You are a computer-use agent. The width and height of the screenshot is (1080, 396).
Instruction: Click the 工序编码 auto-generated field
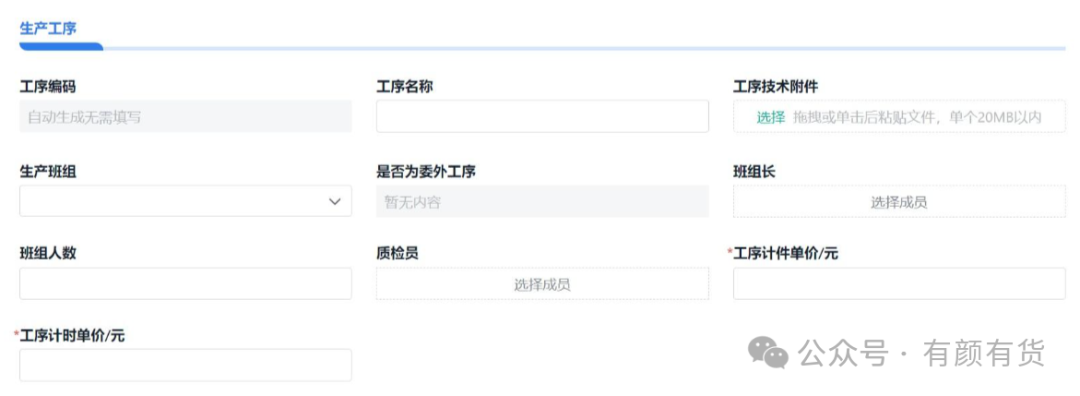click(x=185, y=116)
